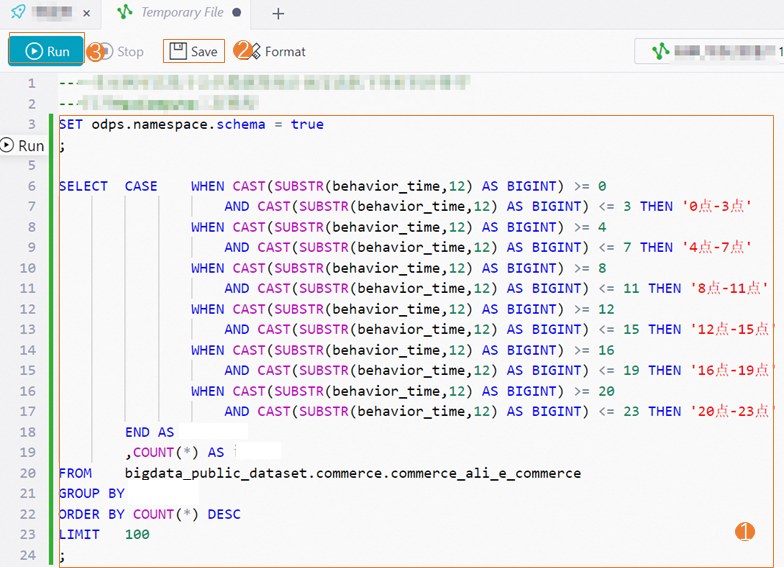Click the ORDER BY COUNT(*) DESC line
This screenshot has height=568, width=784.
pyautogui.click(x=149, y=514)
